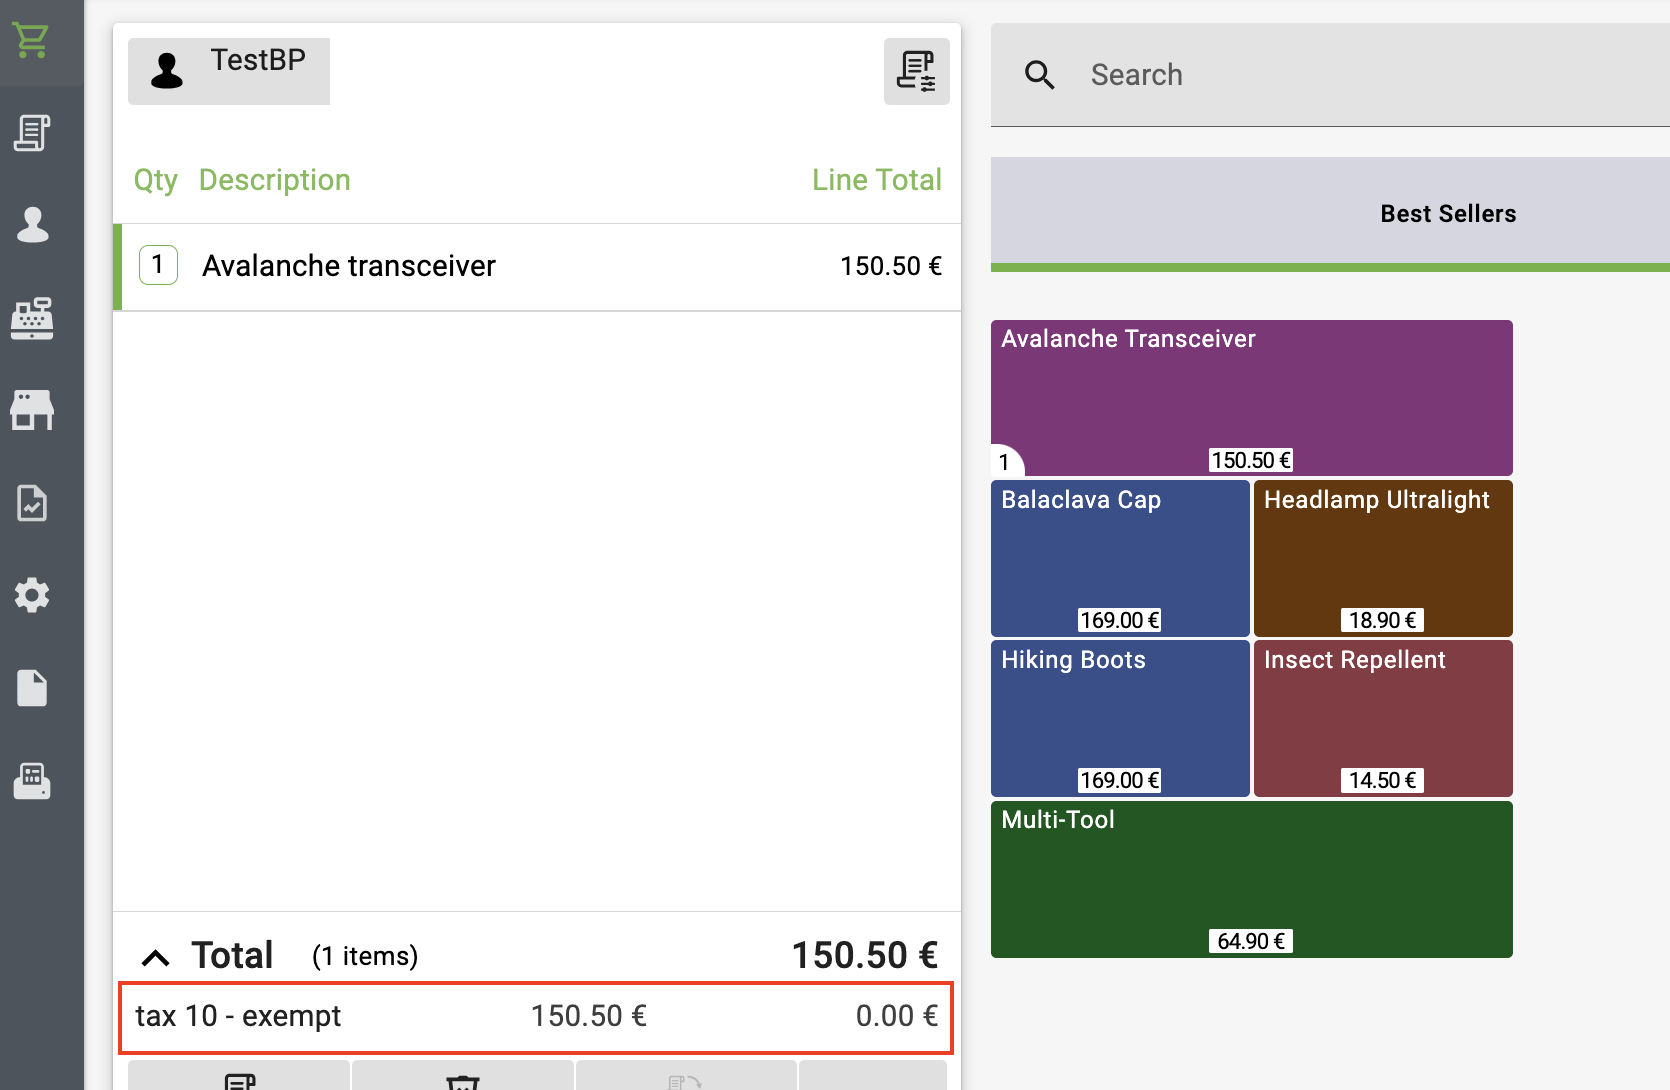Click the quantity box on Avalanche line
1670x1090 pixels.
pos(158,265)
